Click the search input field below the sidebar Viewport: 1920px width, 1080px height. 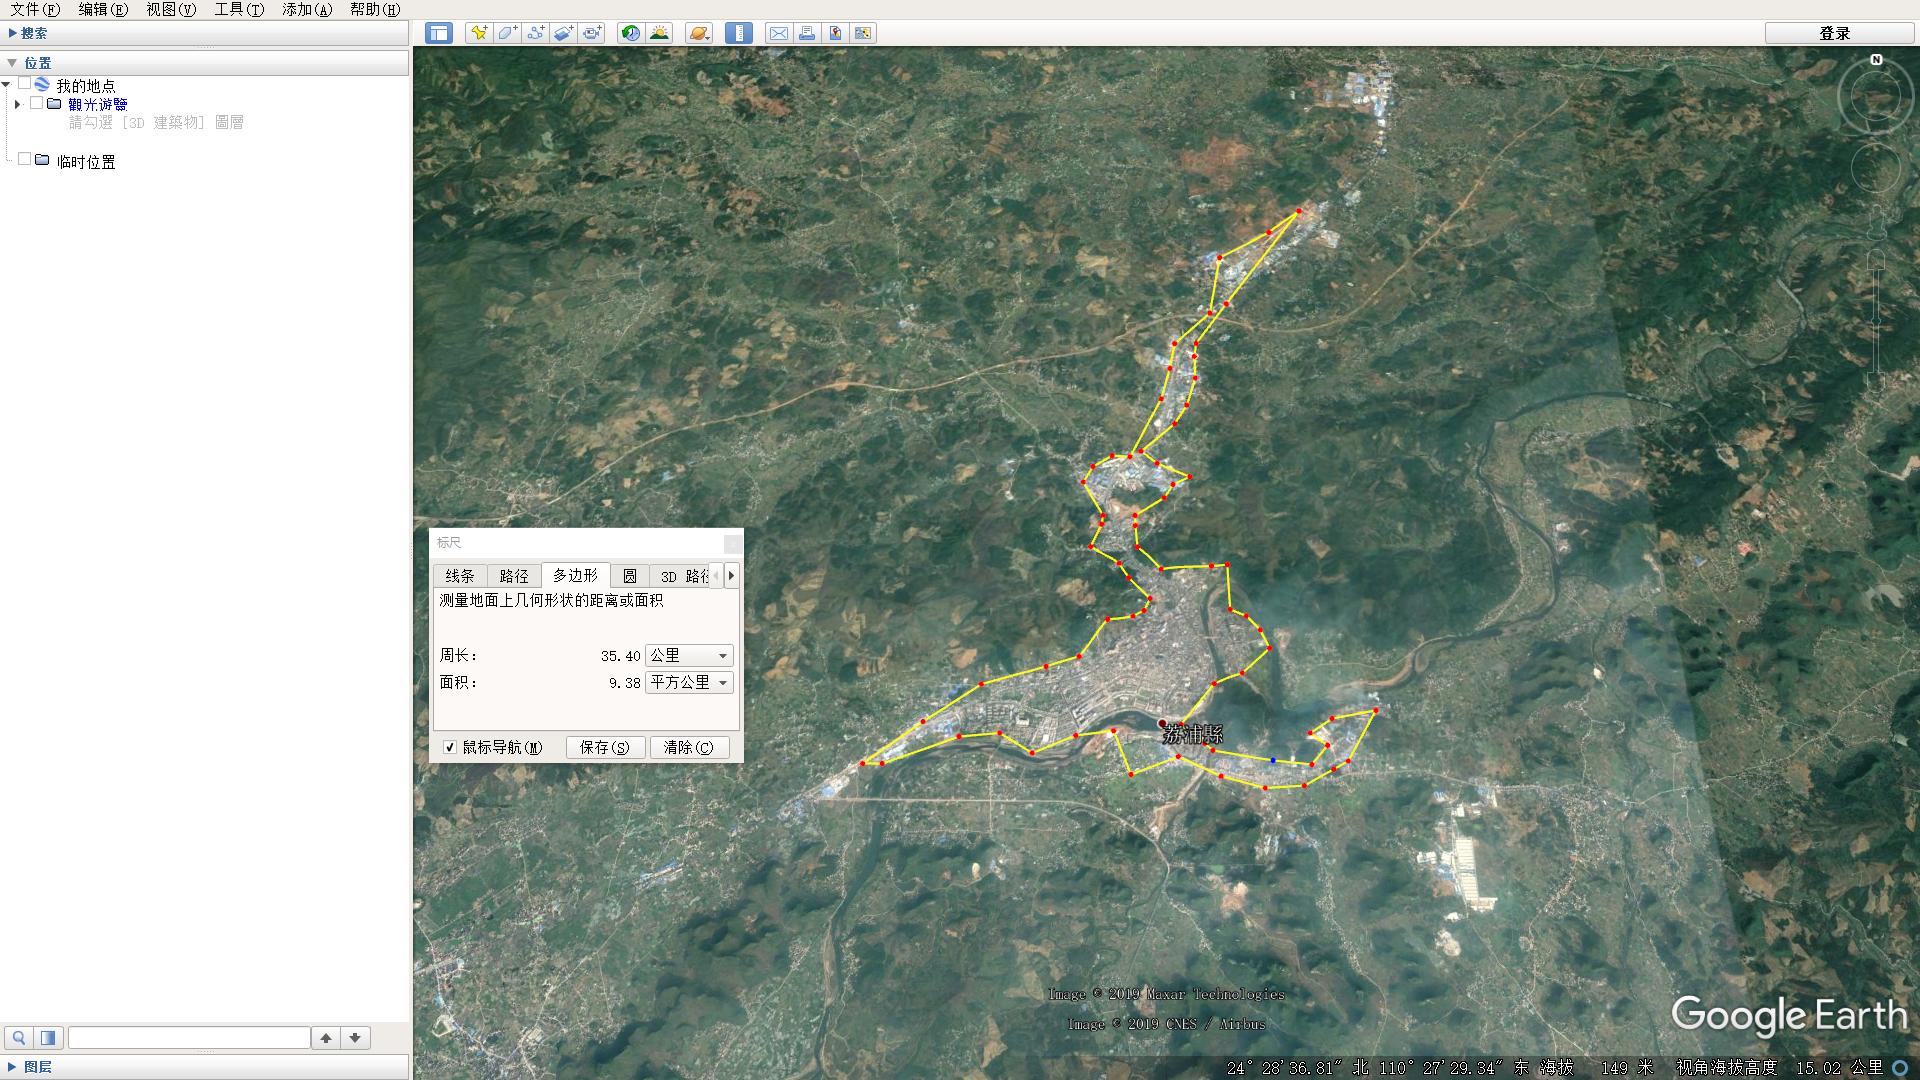(x=190, y=1037)
